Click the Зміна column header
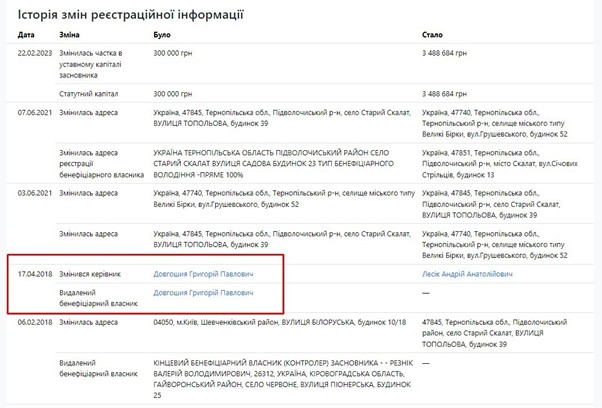Screen dimensions: 602x408 (72, 35)
